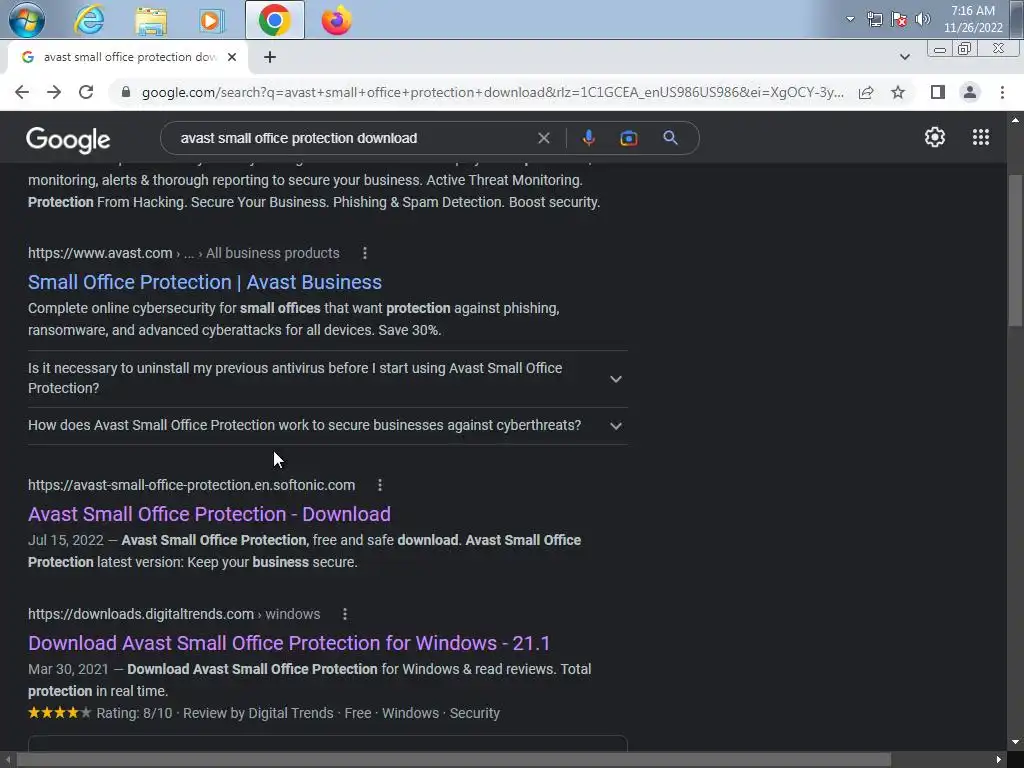The width and height of the screenshot is (1024, 768).
Task: Launch Firefox from the taskbar
Action: point(336,20)
